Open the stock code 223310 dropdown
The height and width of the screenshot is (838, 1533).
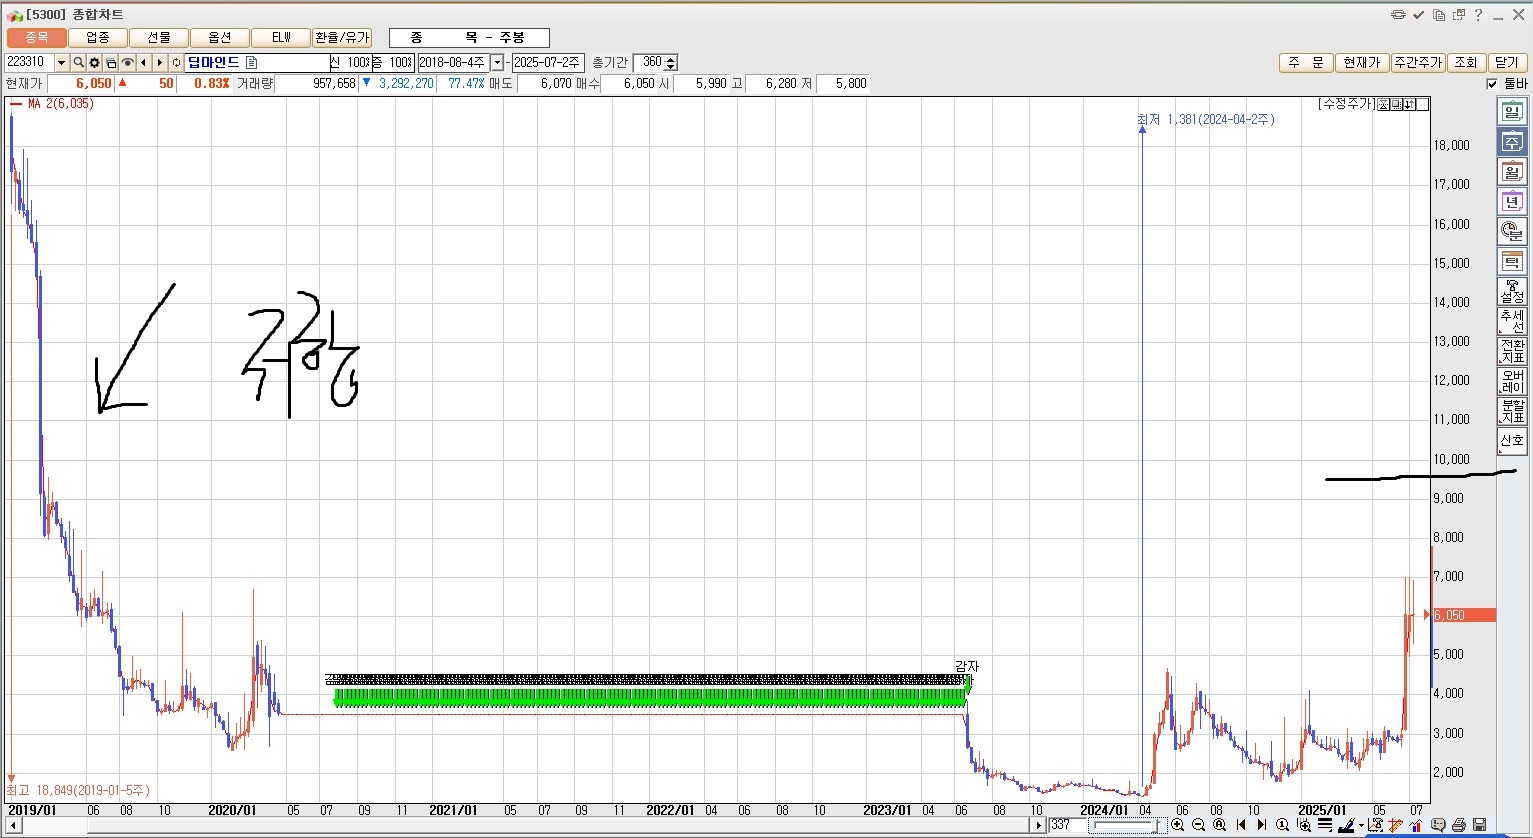pyautogui.click(x=62, y=63)
